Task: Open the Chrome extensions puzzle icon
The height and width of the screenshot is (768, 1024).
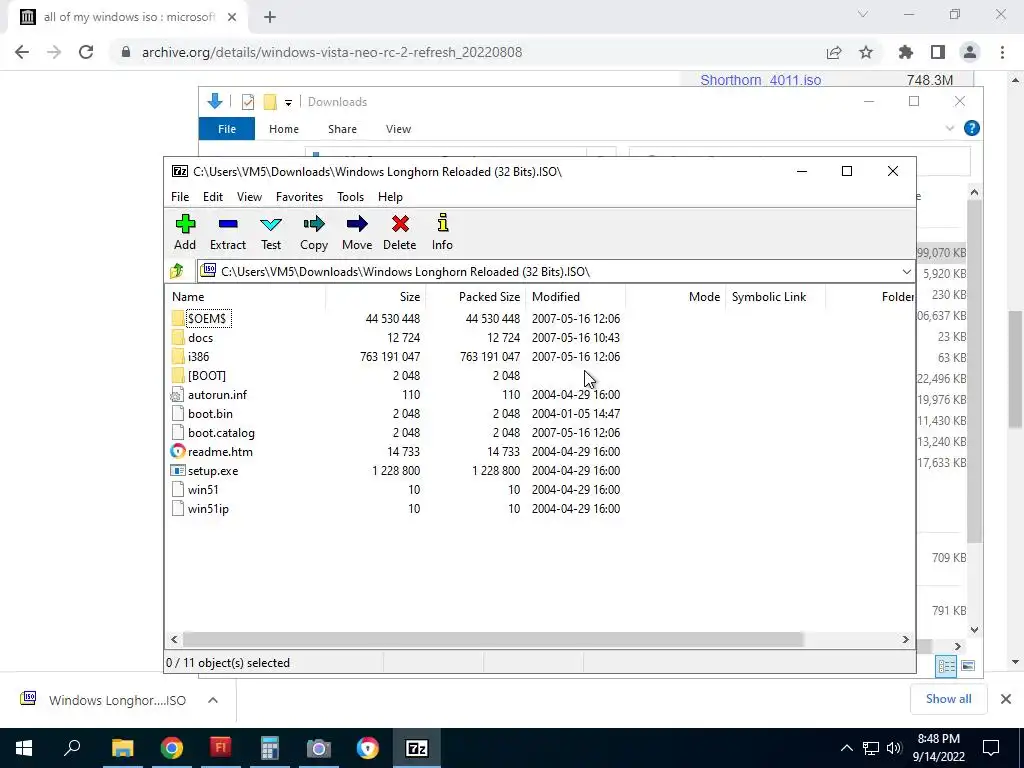Action: 906,52
